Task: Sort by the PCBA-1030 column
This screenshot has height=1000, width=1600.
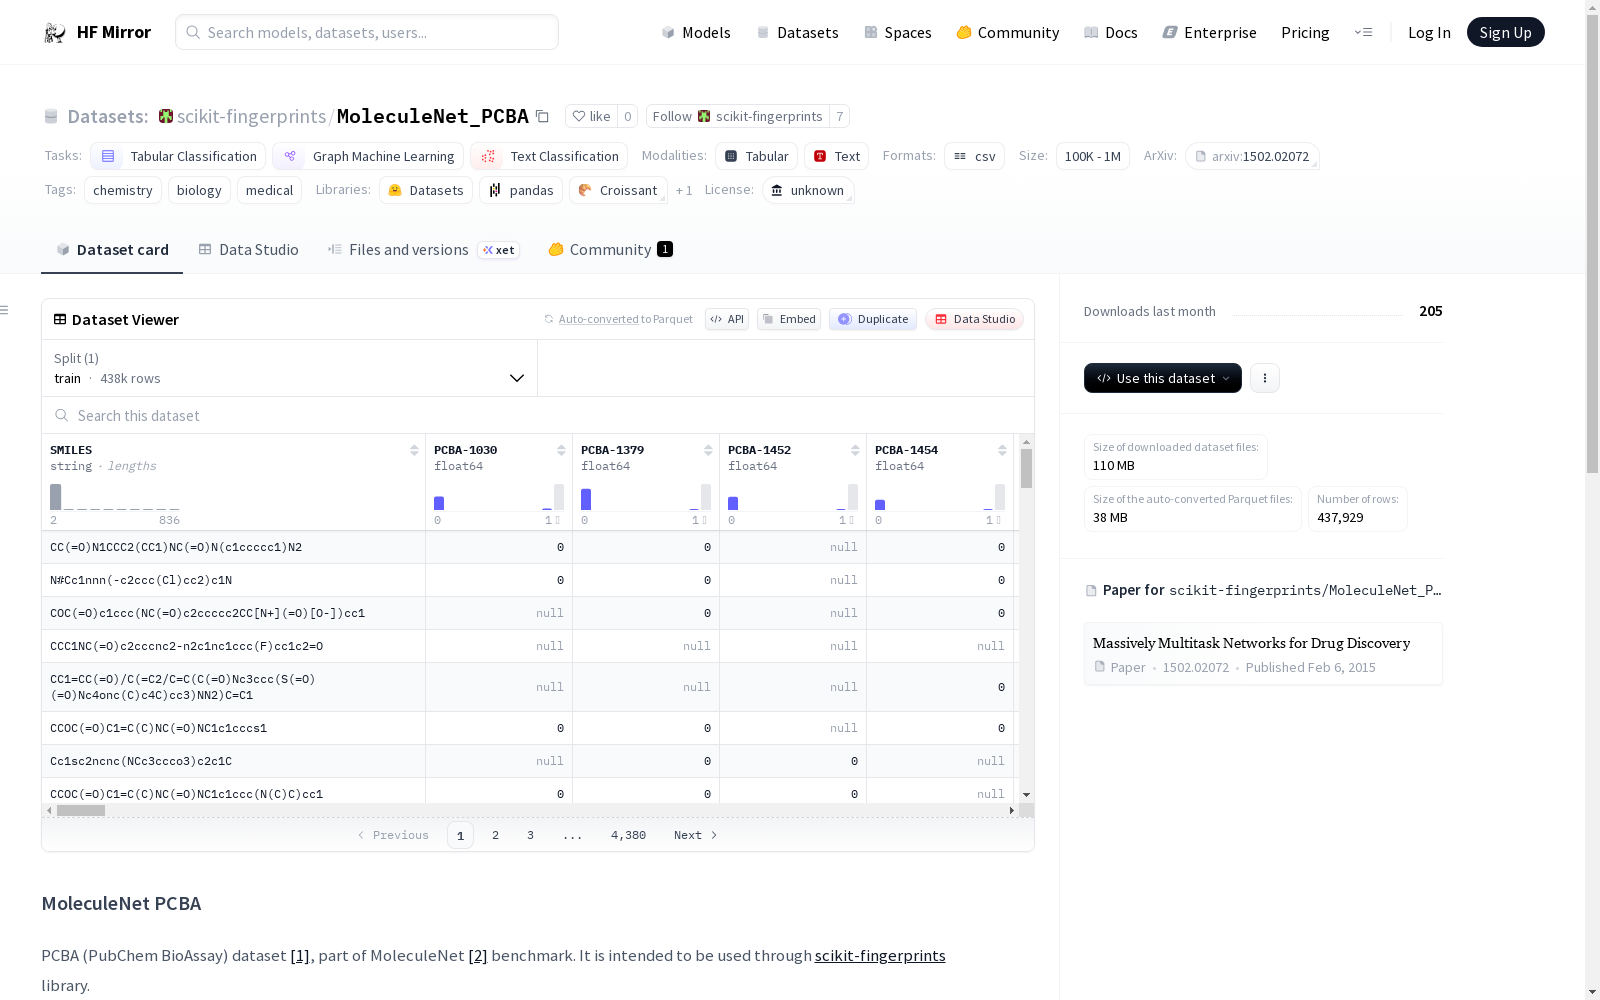Action: click(x=561, y=450)
